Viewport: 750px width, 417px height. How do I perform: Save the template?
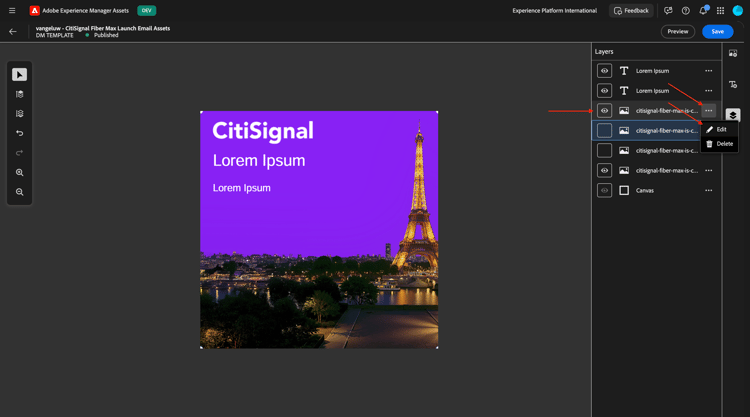click(717, 32)
